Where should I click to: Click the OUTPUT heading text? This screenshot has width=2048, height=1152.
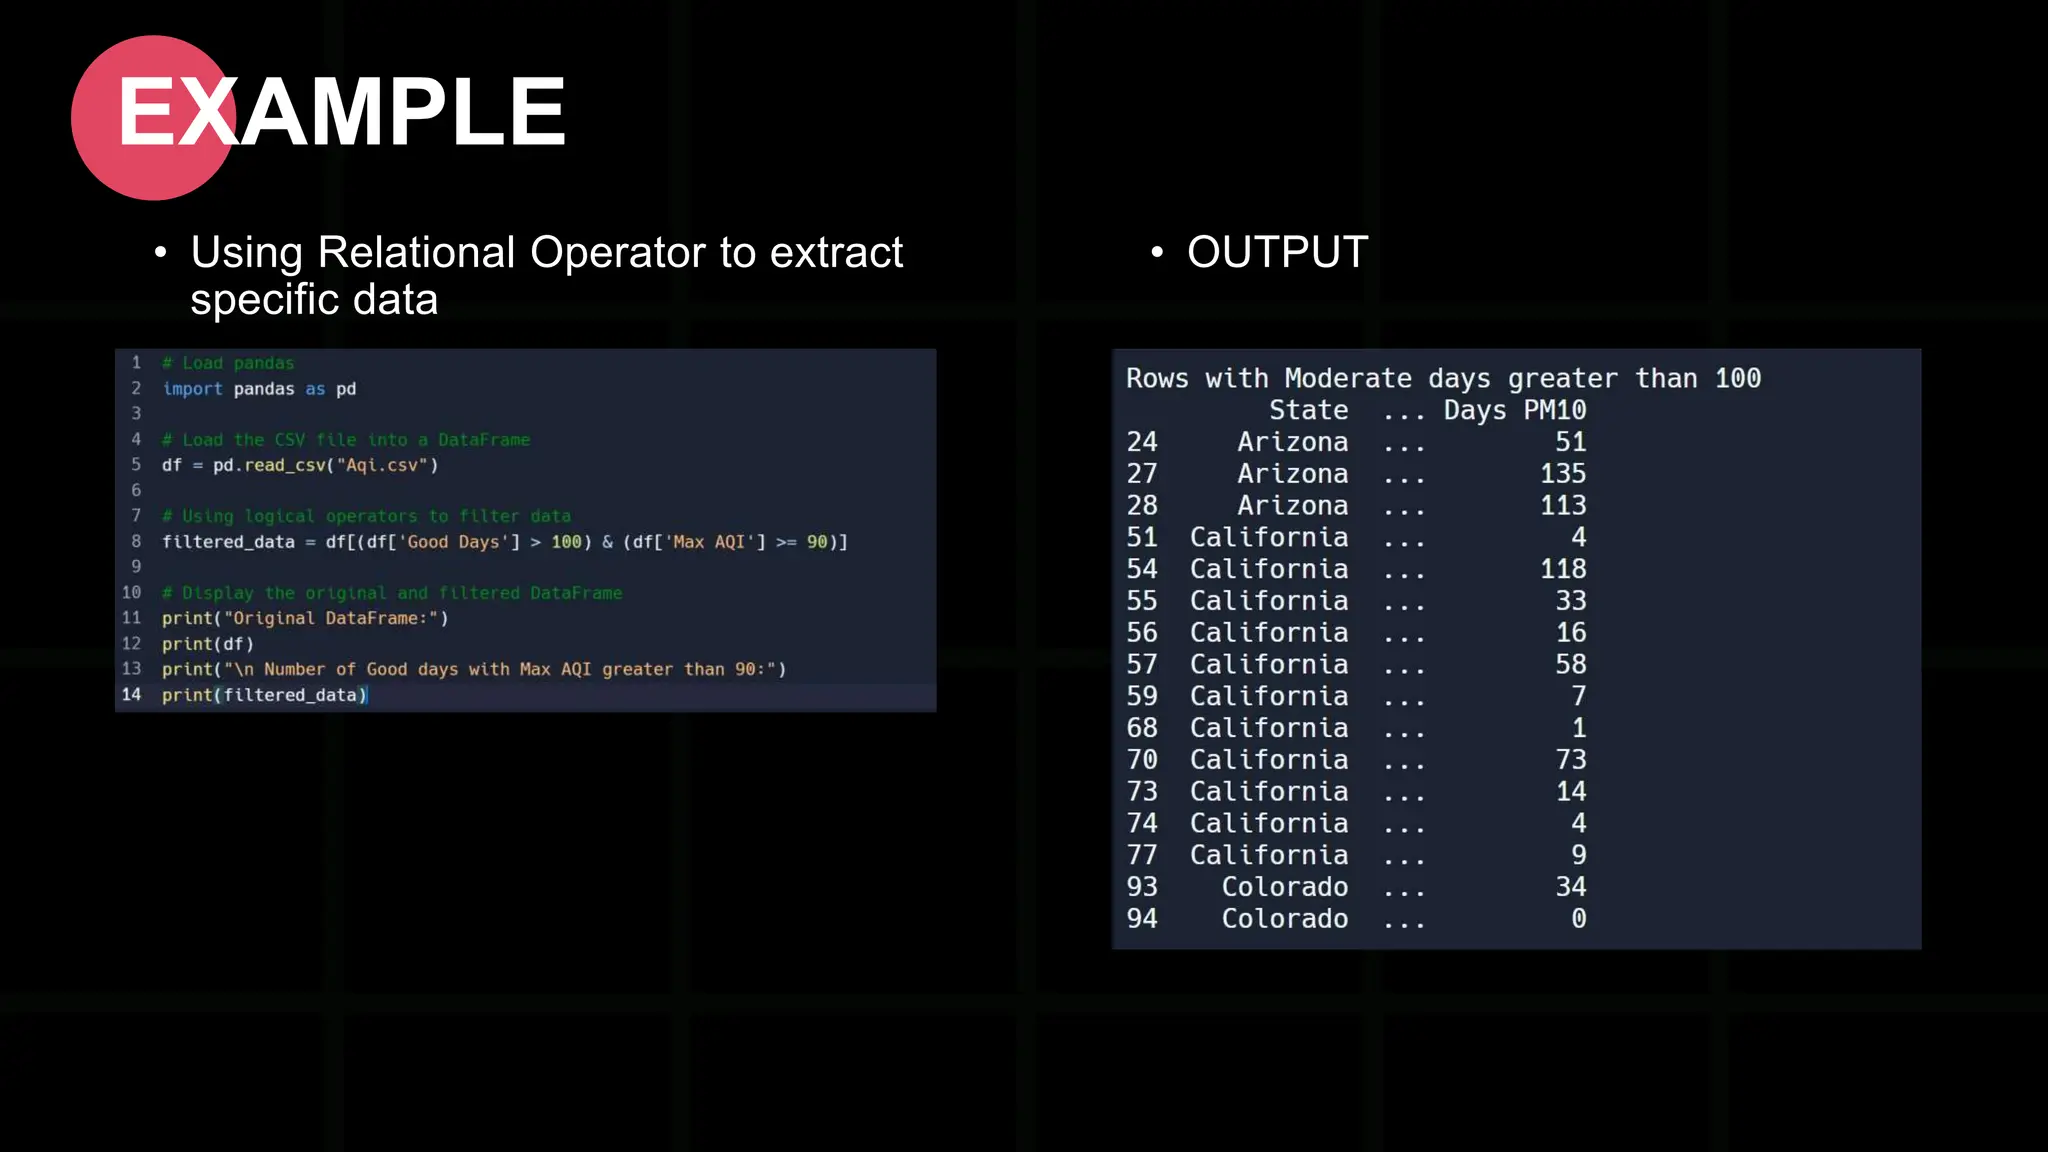pos(1277,252)
